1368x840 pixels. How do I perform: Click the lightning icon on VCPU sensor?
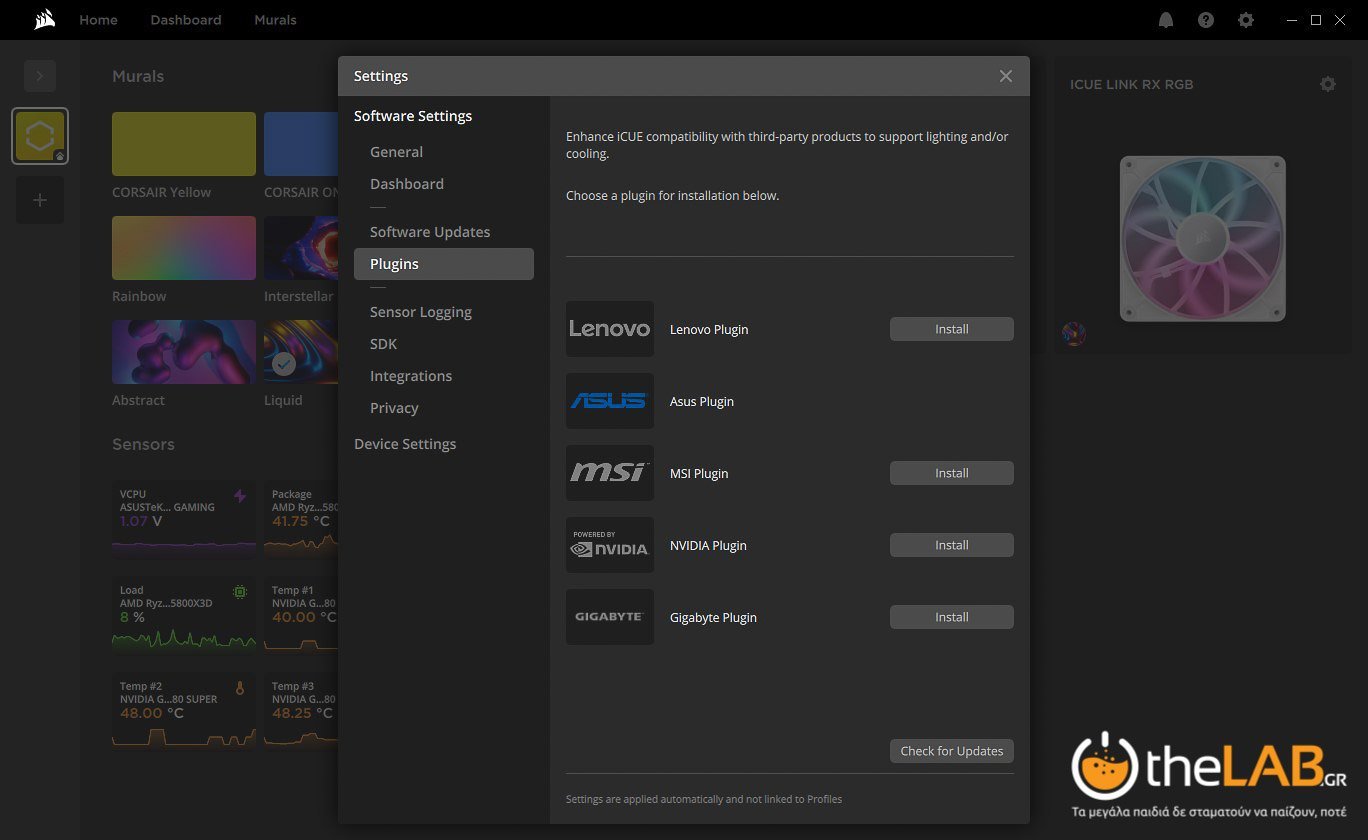point(240,496)
